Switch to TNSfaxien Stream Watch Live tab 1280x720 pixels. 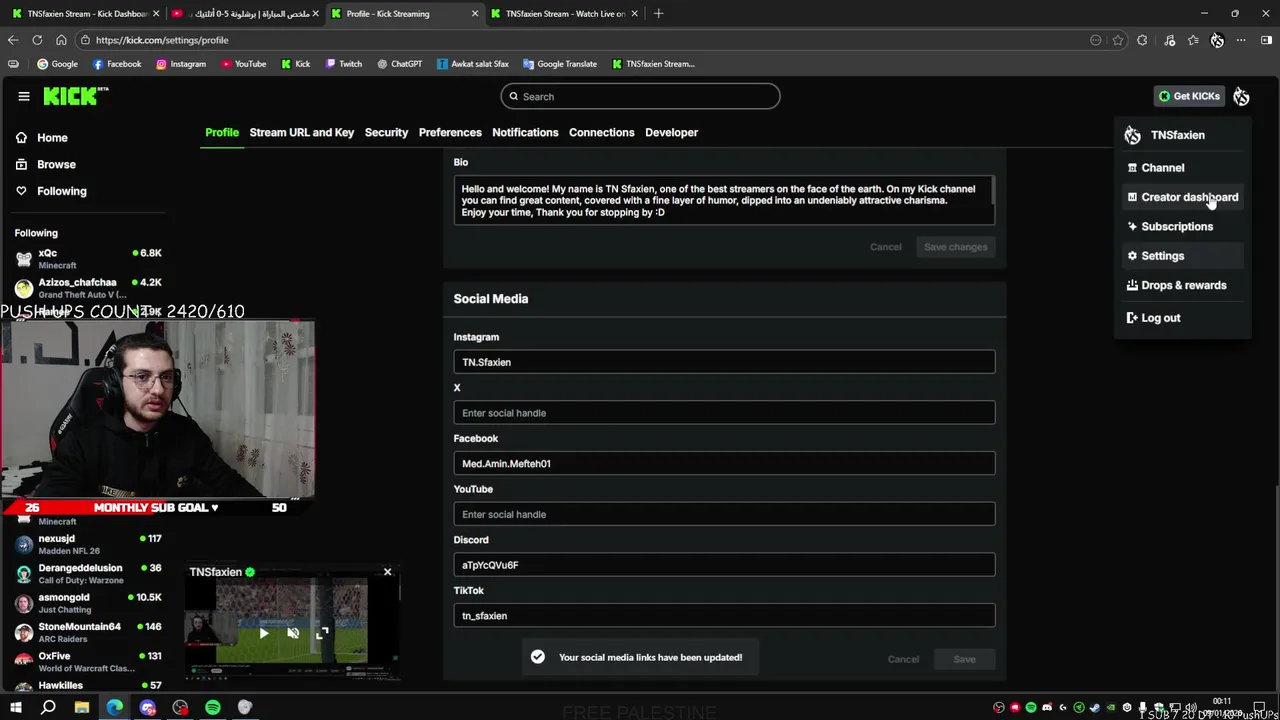(565, 14)
